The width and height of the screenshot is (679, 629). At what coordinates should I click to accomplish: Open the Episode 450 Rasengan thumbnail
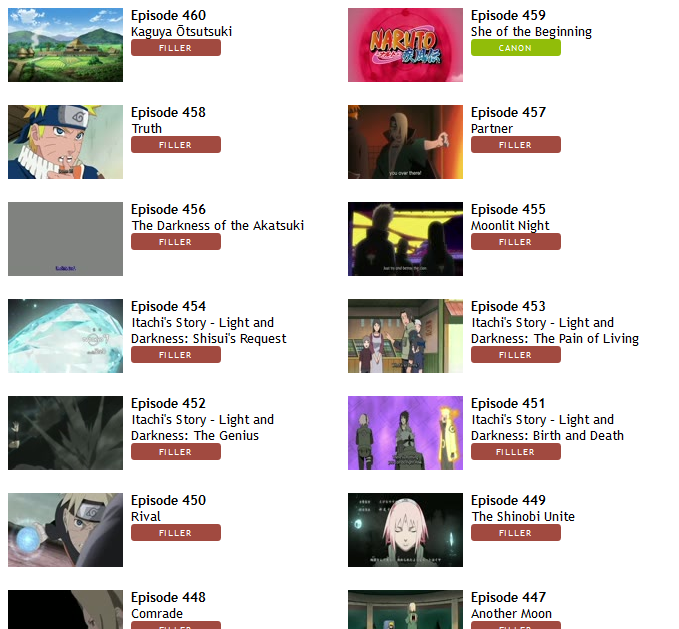65,529
